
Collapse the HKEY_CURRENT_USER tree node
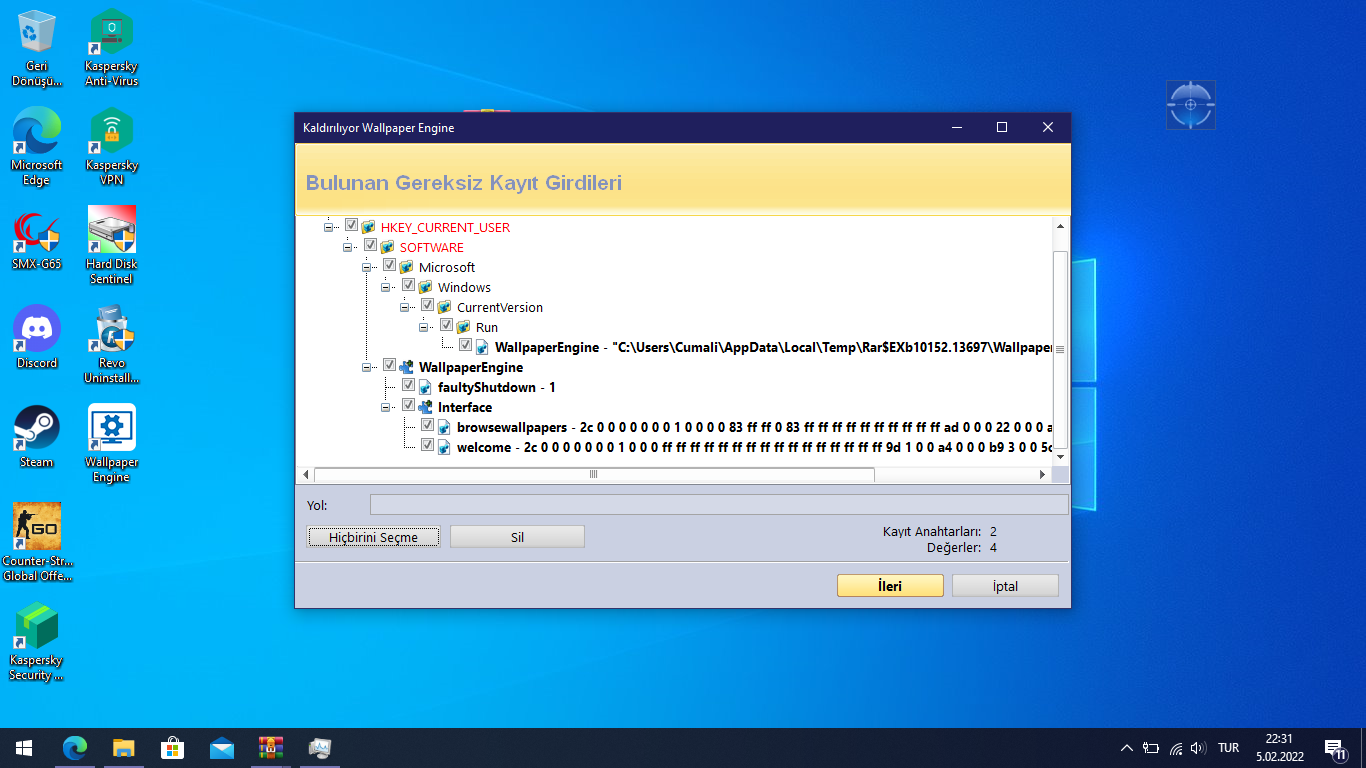(x=329, y=228)
